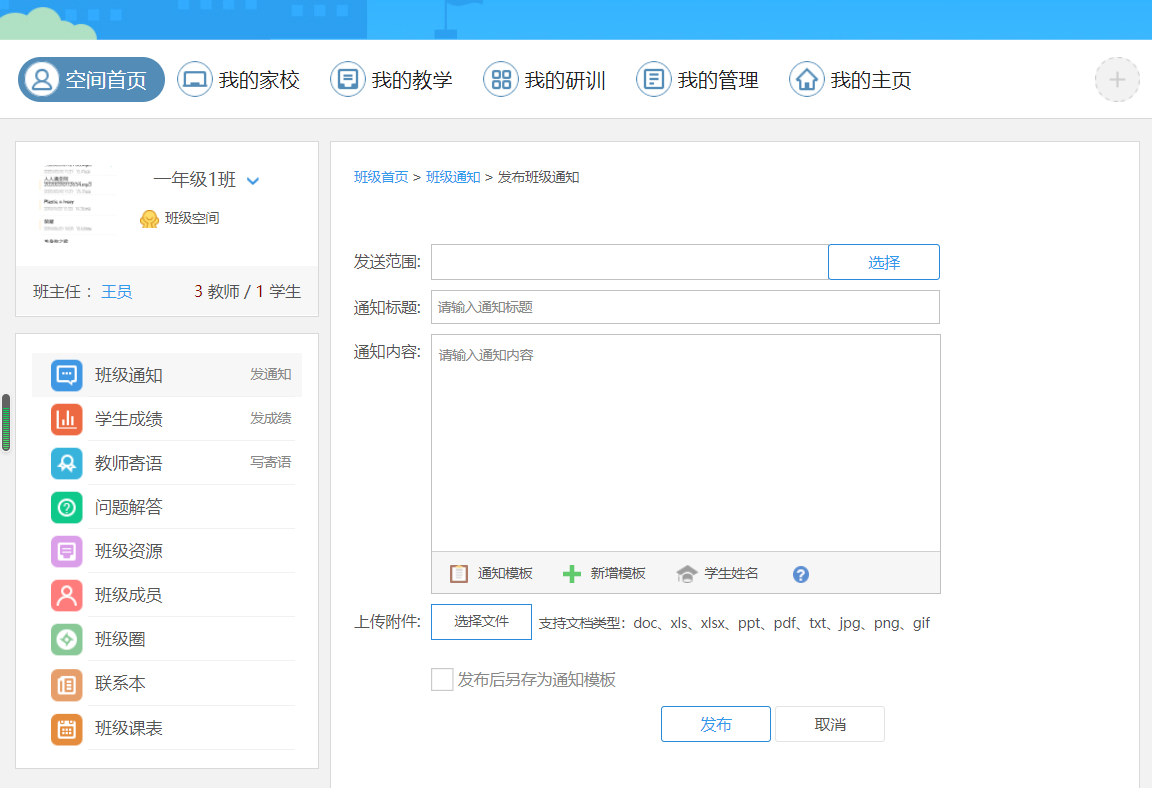This screenshot has width=1152, height=788.
Task: Click the 发布 publish button
Action: click(x=715, y=724)
